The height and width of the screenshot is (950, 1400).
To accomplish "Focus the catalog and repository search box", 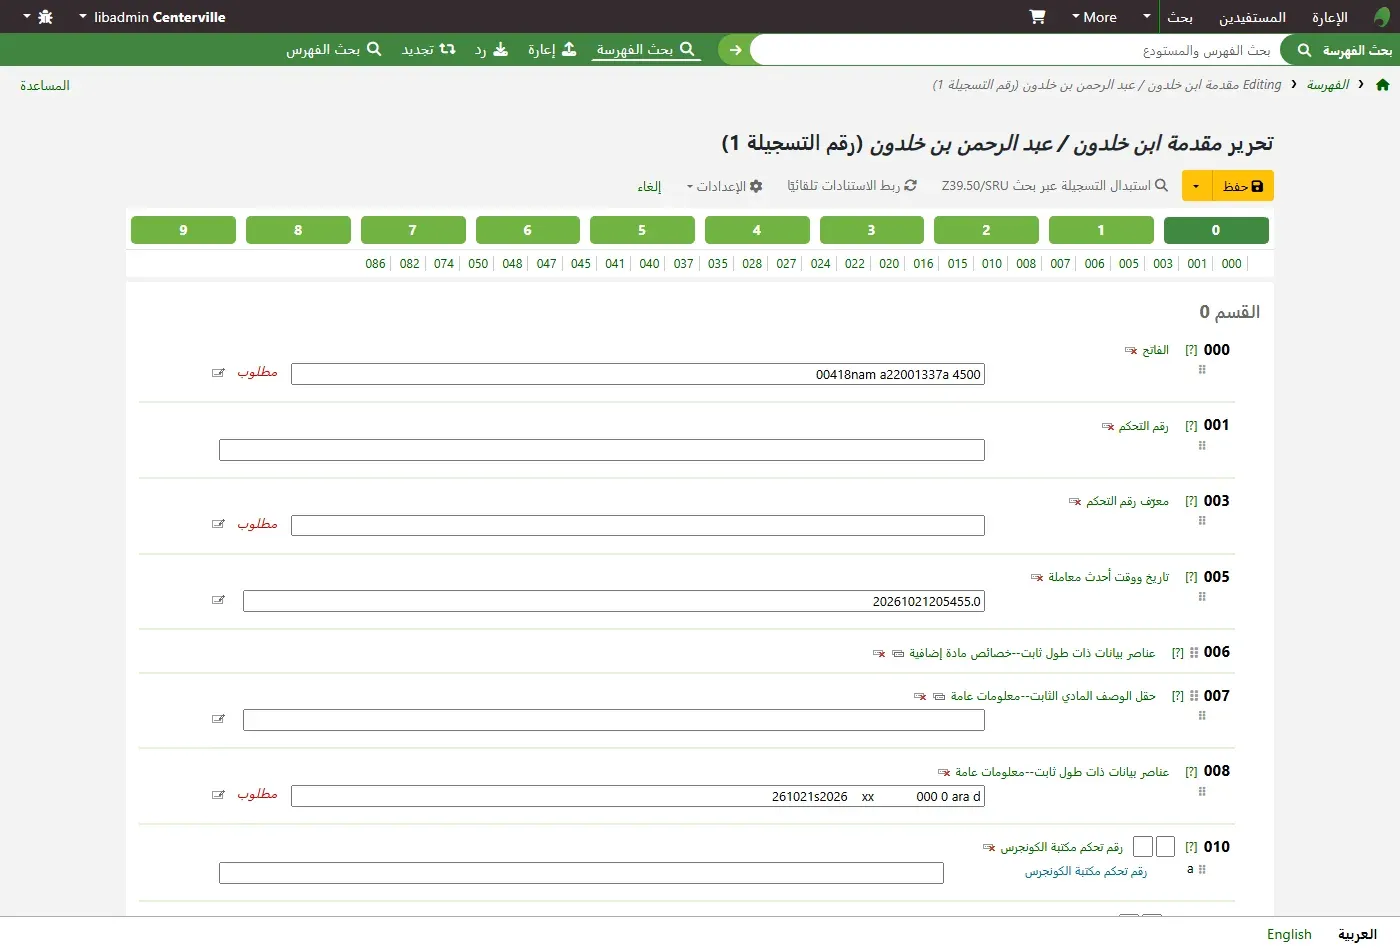I will 1015,50.
